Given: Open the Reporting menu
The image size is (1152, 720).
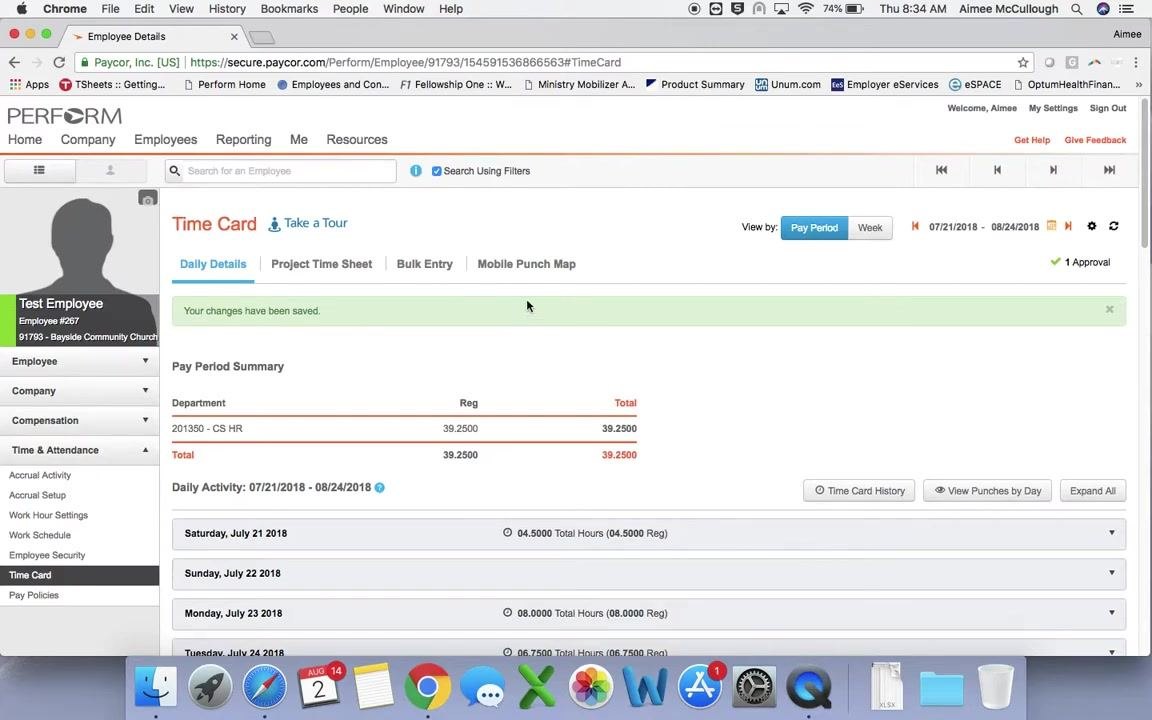Looking at the screenshot, I should click(243, 140).
